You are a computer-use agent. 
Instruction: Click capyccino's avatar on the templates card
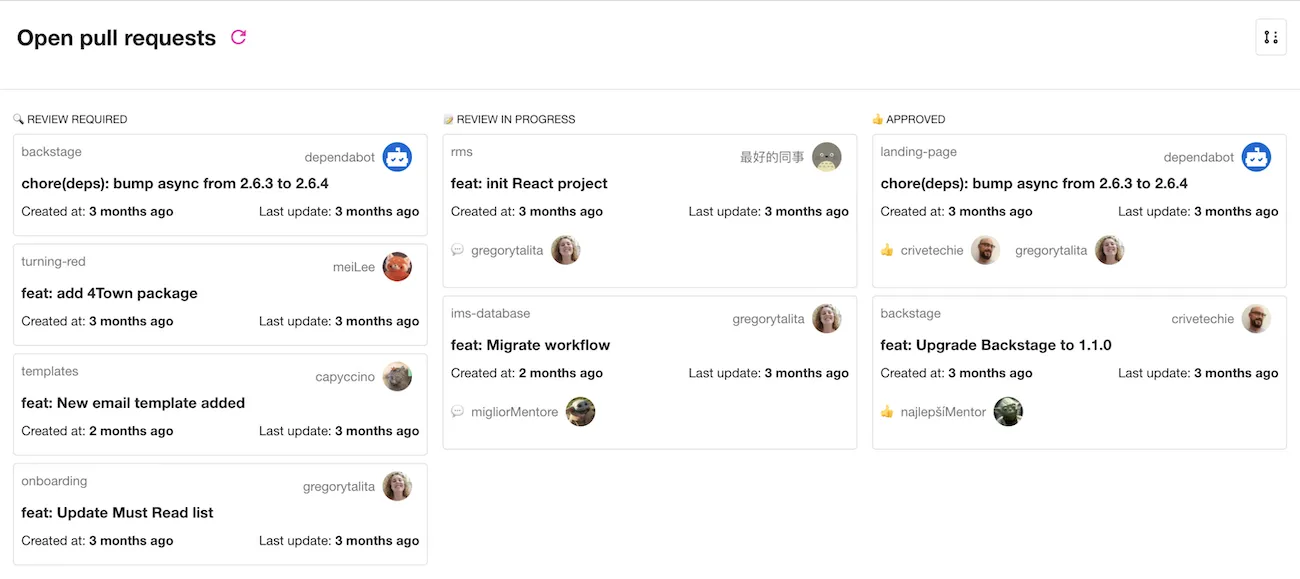click(x=396, y=376)
